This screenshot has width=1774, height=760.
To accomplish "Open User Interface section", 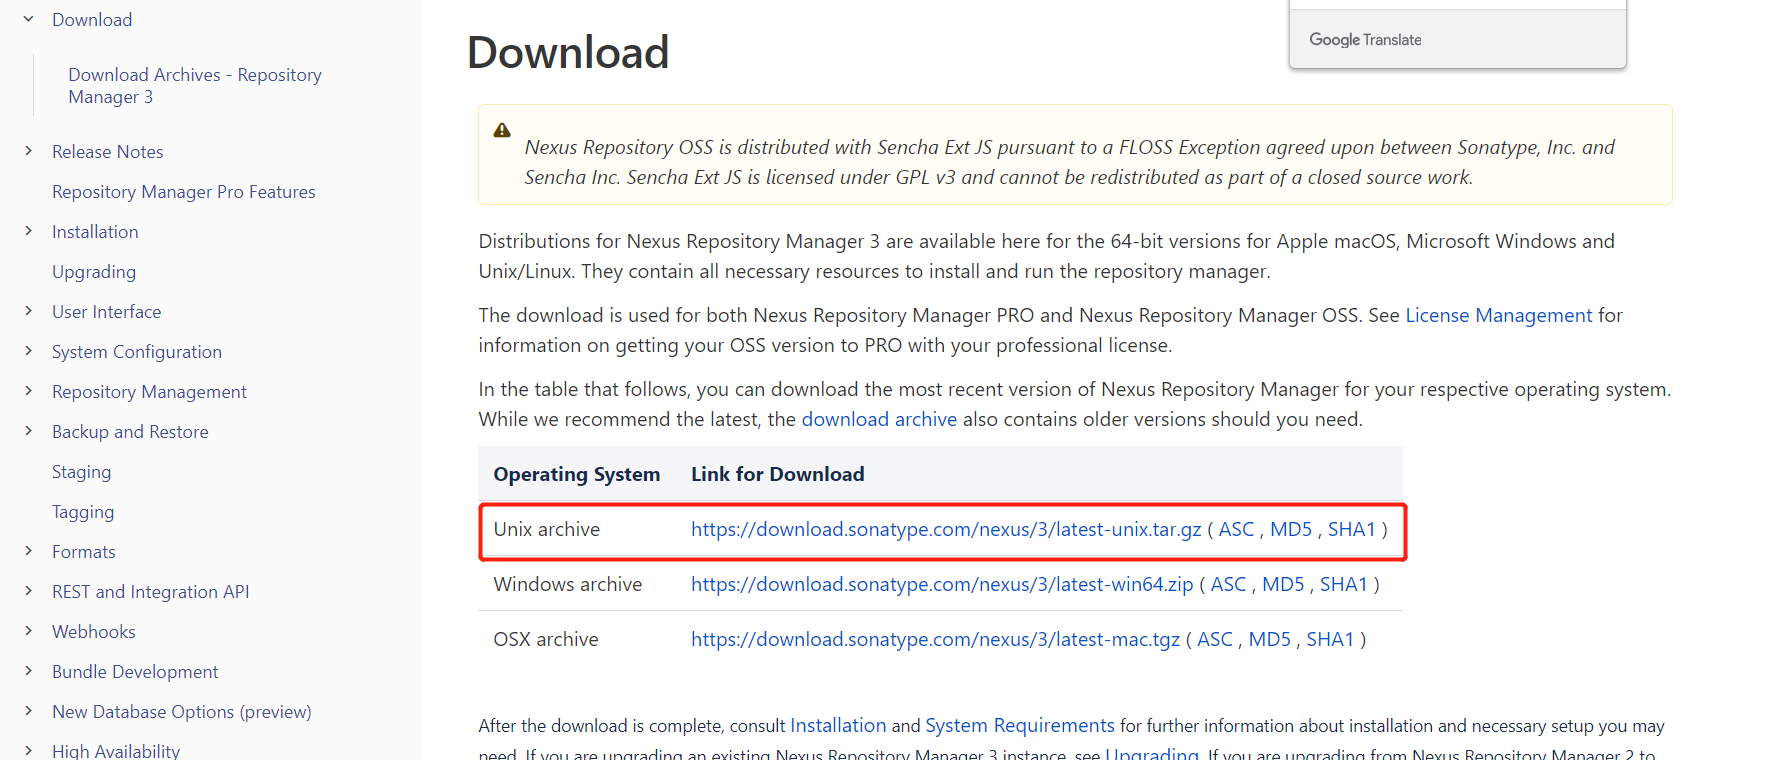I will pos(107,312).
